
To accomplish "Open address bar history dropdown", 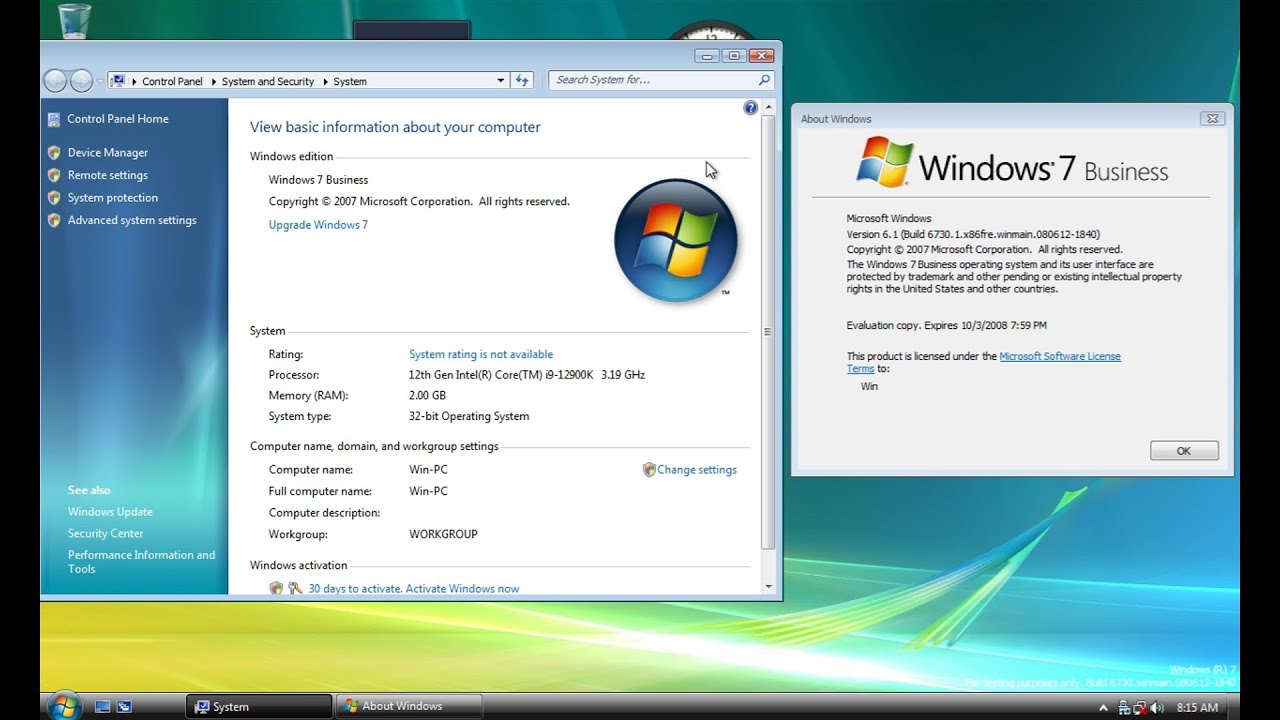I will point(501,81).
